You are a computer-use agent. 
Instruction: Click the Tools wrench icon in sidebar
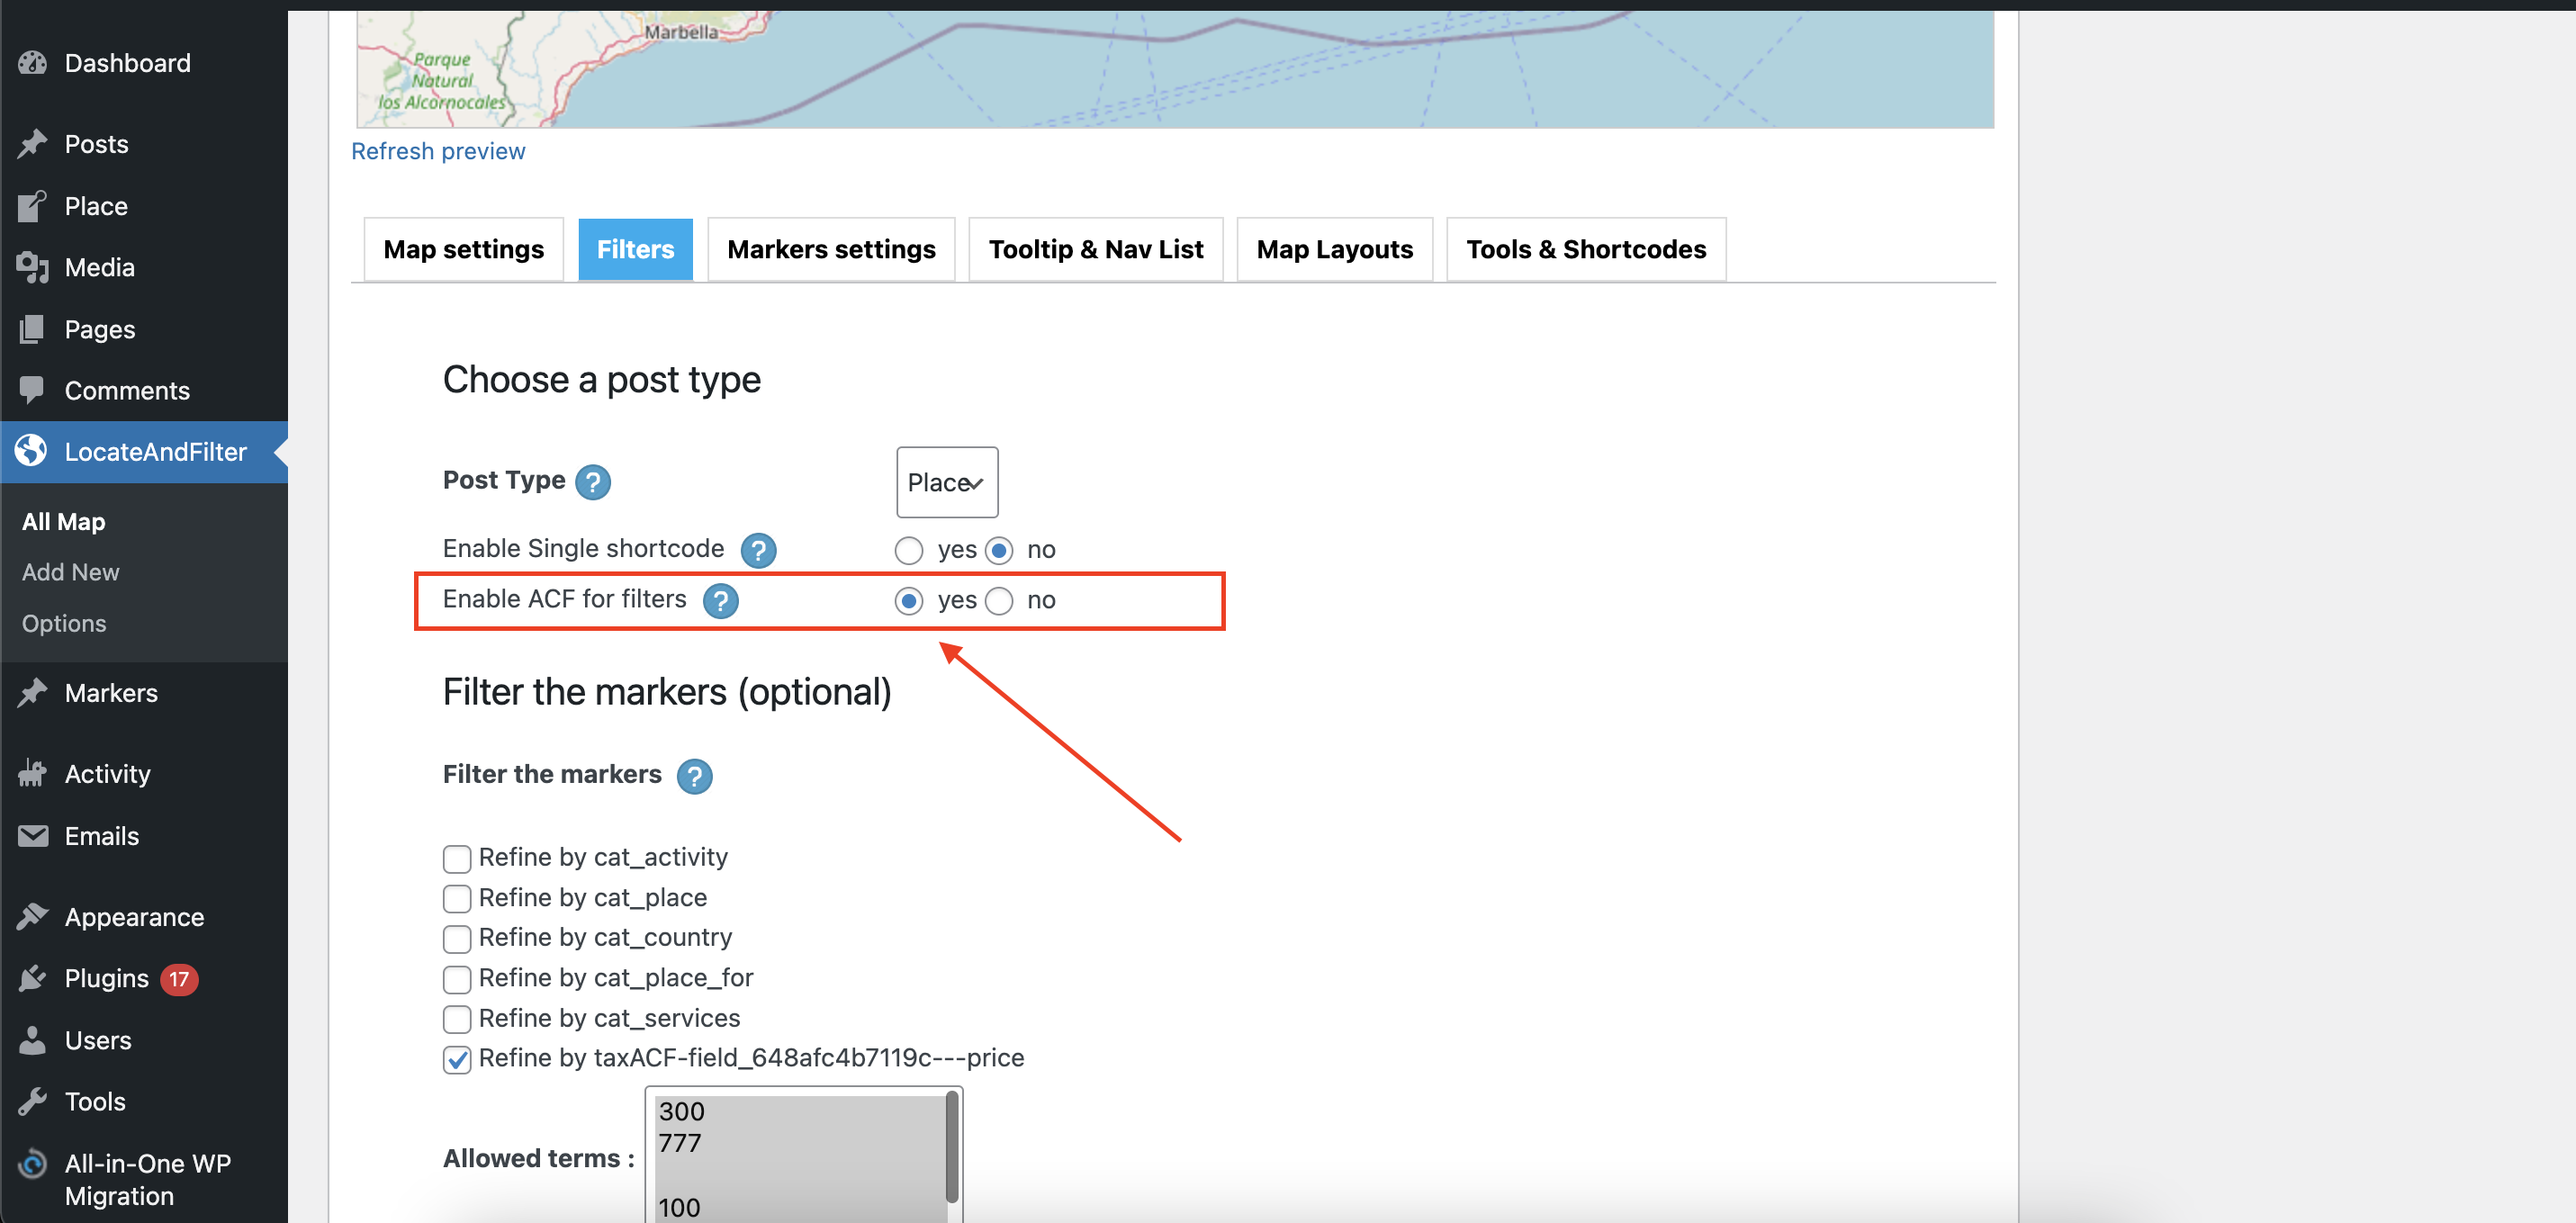point(33,1102)
